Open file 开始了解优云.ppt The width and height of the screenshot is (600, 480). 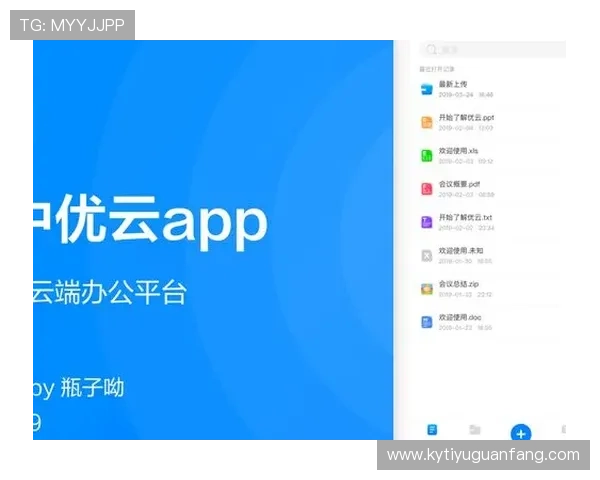pyautogui.click(x=492, y=122)
